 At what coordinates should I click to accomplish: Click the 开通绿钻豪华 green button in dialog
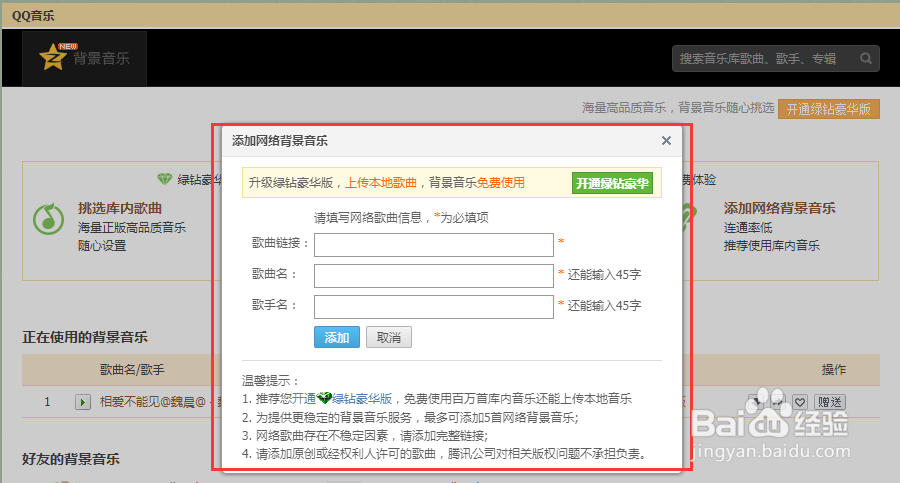tap(612, 183)
